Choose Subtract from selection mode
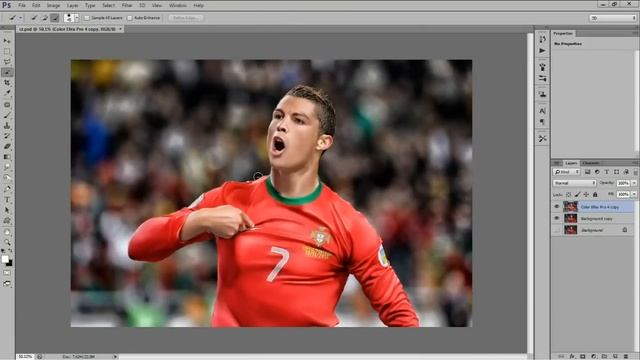Image resolution: width=640 pixels, height=360 pixels. [55, 18]
